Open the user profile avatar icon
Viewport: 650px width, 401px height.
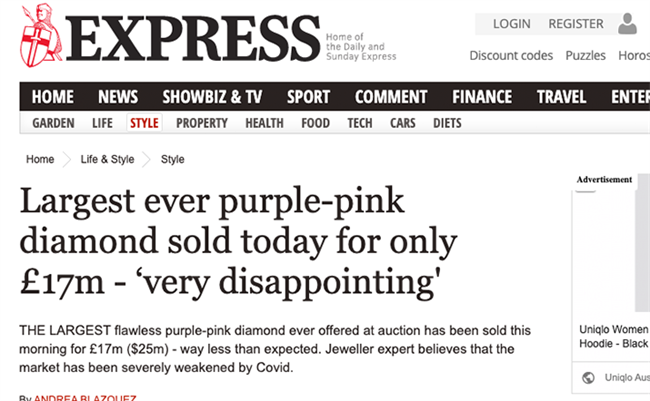(628, 23)
